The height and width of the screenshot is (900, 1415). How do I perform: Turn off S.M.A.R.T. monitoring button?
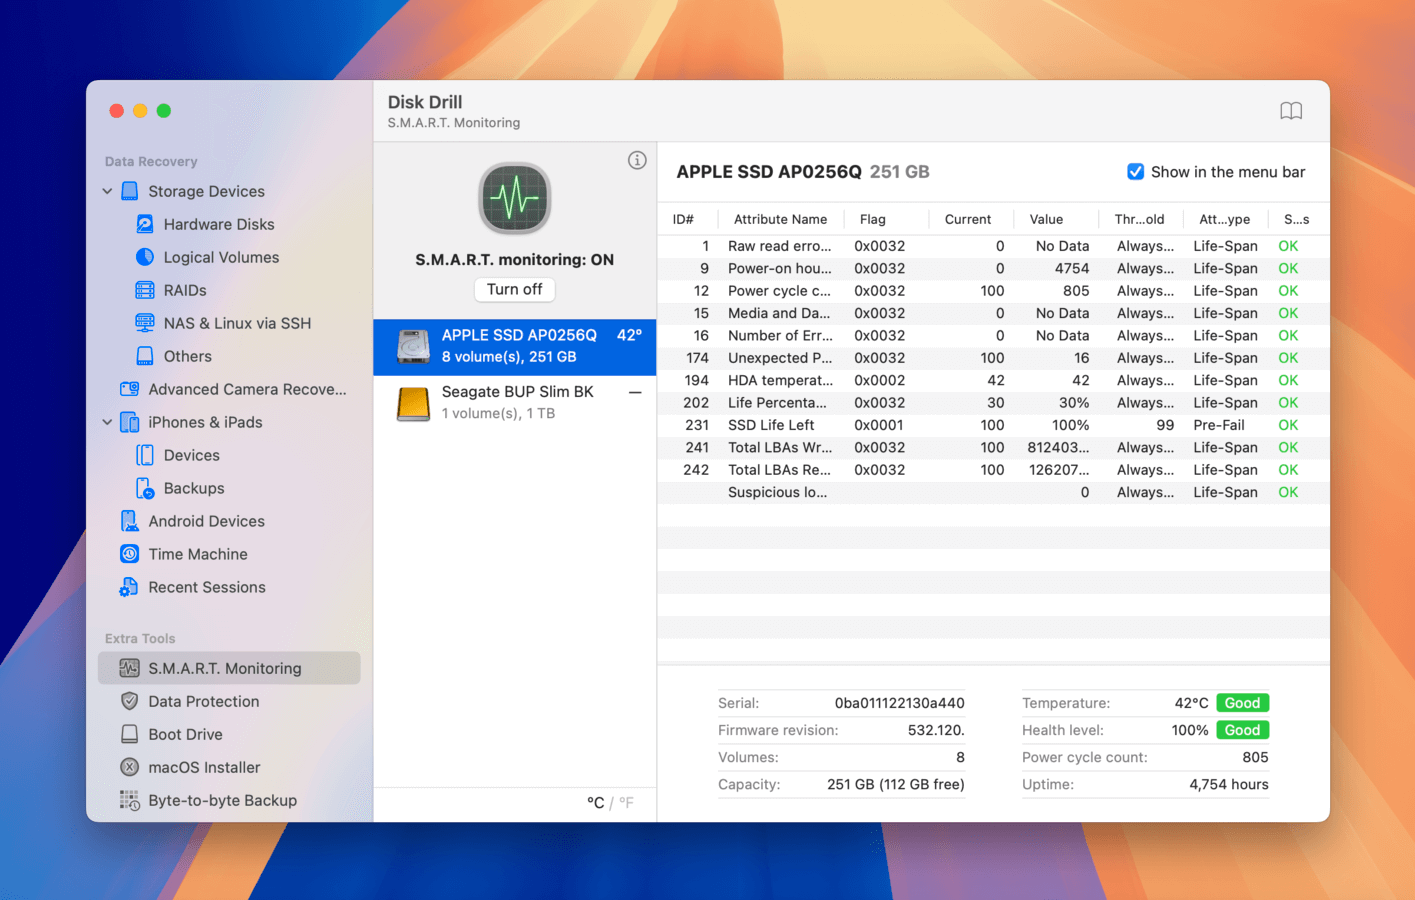[x=514, y=289]
